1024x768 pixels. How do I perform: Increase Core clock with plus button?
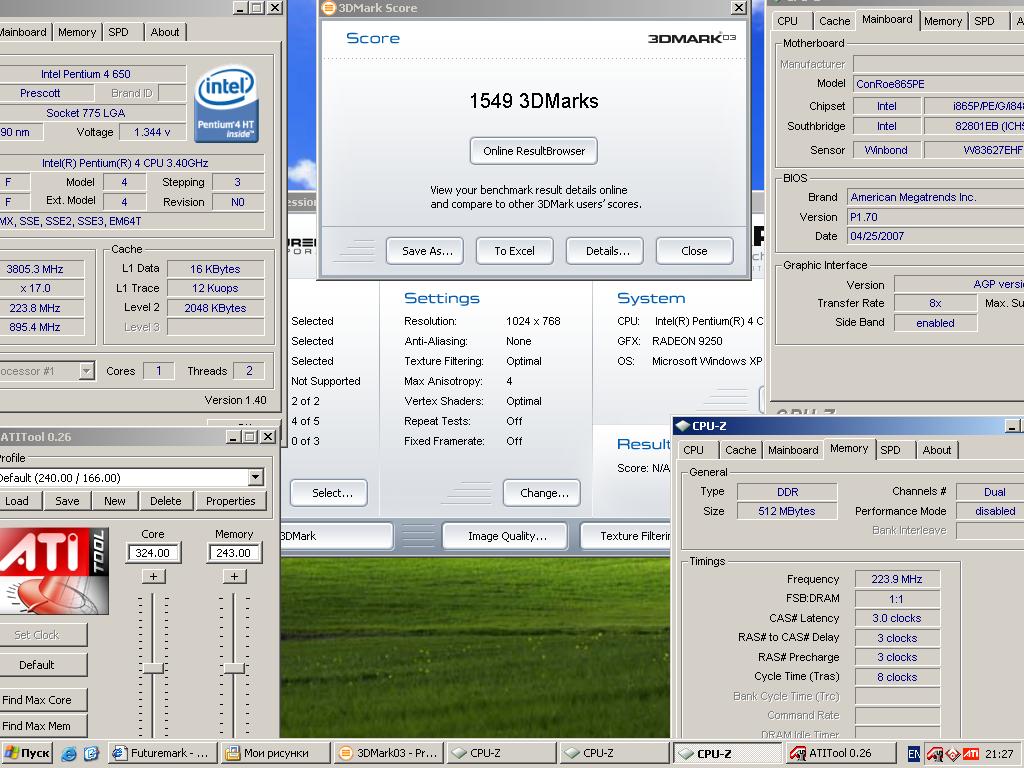[x=153, y=576]
